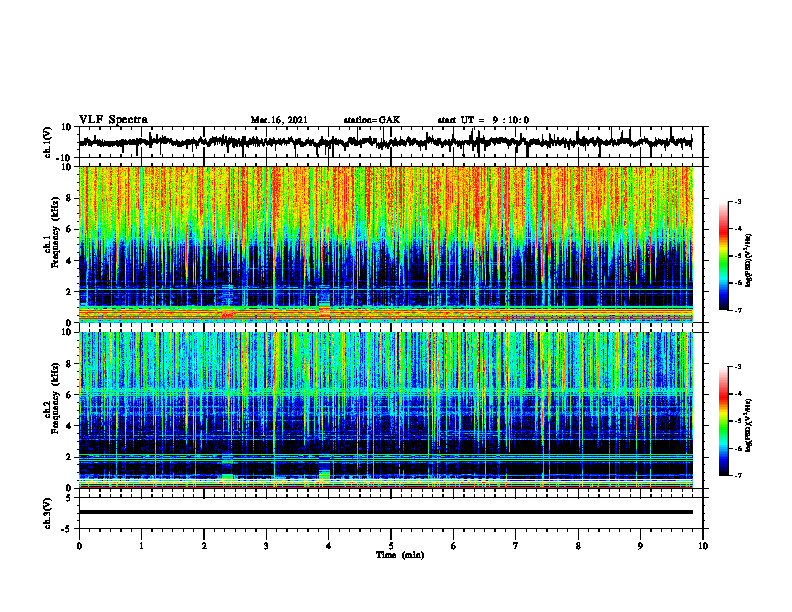Select the "start UT = 9 : 10: 0" header text

[x=483, y=120]
